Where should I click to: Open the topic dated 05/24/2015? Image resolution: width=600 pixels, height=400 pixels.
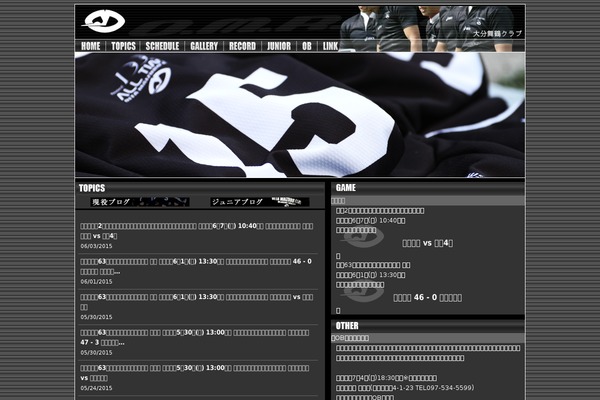pyautogui.click(x=195, y=373)
